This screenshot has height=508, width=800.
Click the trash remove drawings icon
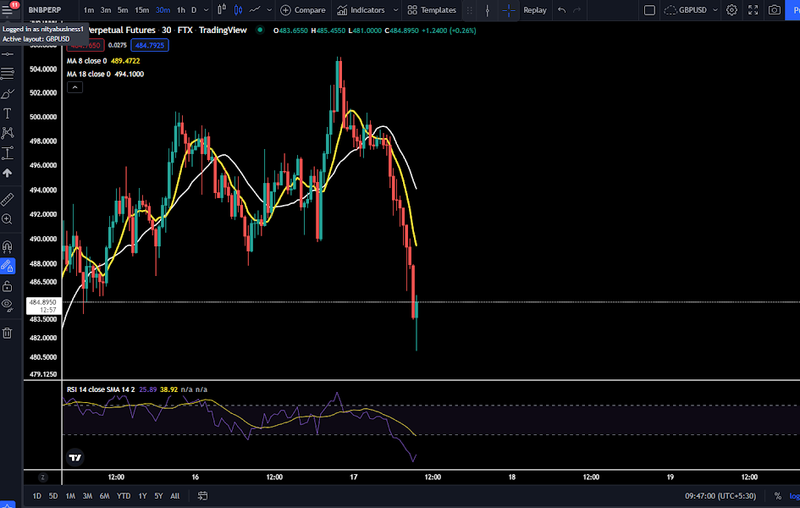pos(8,333)
